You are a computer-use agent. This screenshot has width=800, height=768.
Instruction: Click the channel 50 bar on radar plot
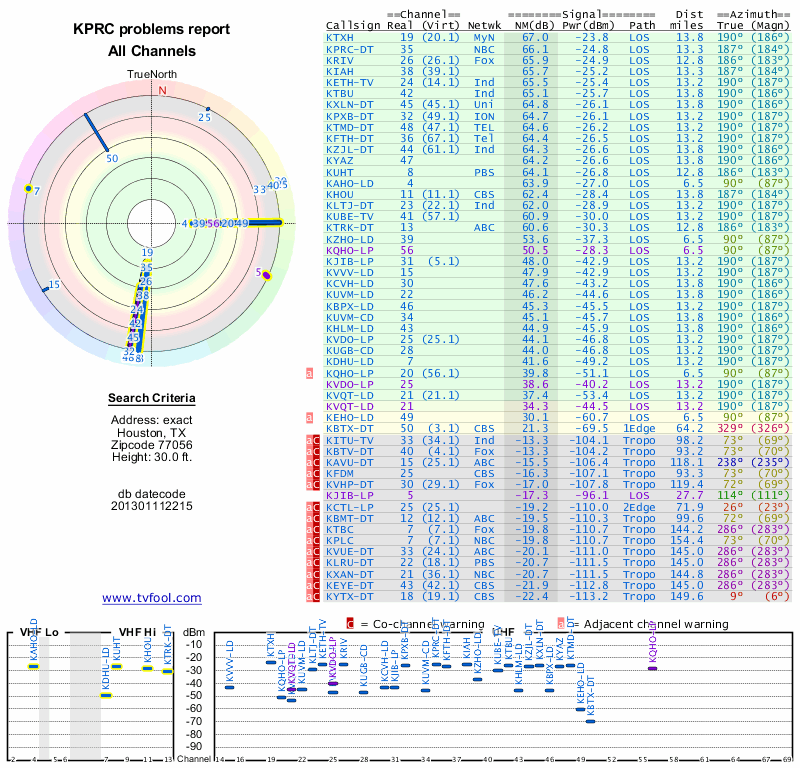coord(96,133)
